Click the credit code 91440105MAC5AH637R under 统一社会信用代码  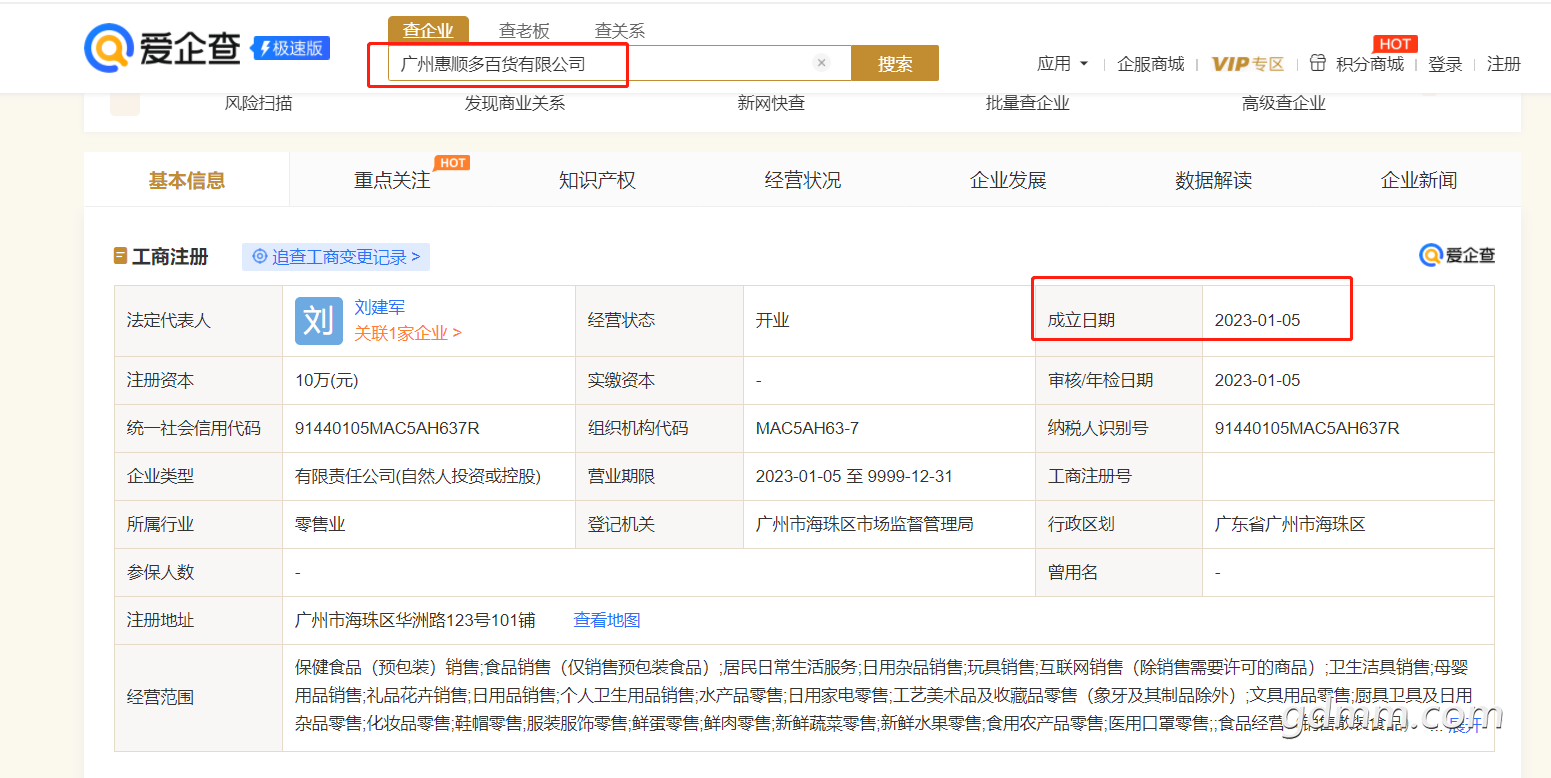pyautogui.click(x=387, y=428)
